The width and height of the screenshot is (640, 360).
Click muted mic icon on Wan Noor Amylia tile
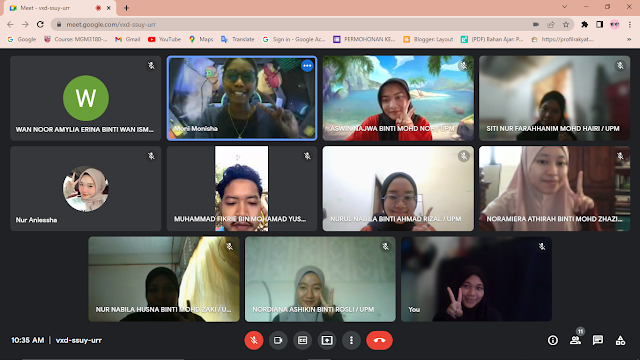(x=151, y=65)
